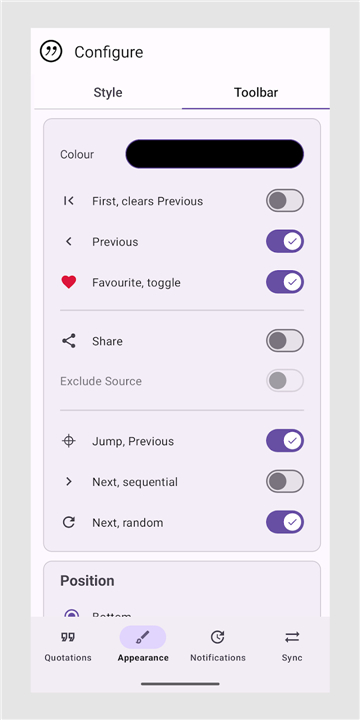This screenshot has height=720, width=360.
Task: Enable the First, clears Previous switch
Action: click(x=285, y=201)
